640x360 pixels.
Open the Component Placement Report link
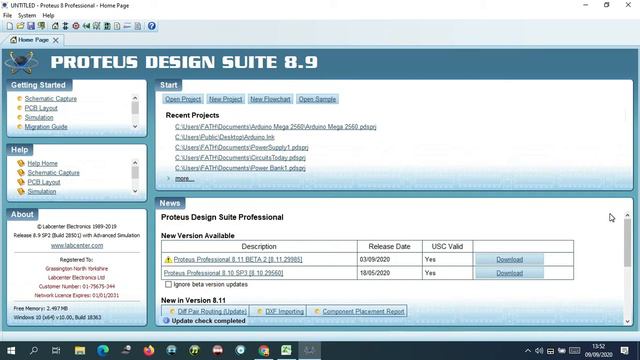pyautogui.click(x=363, y=311)
